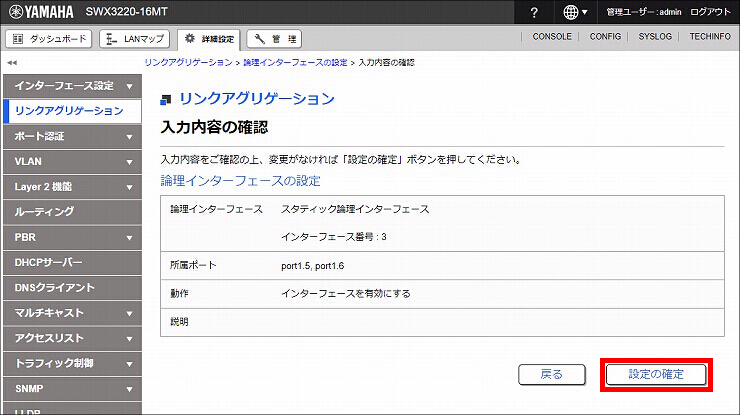Click the port1.5, port1.6 value
The image size is (740, 415).
(x=312, y=266)
